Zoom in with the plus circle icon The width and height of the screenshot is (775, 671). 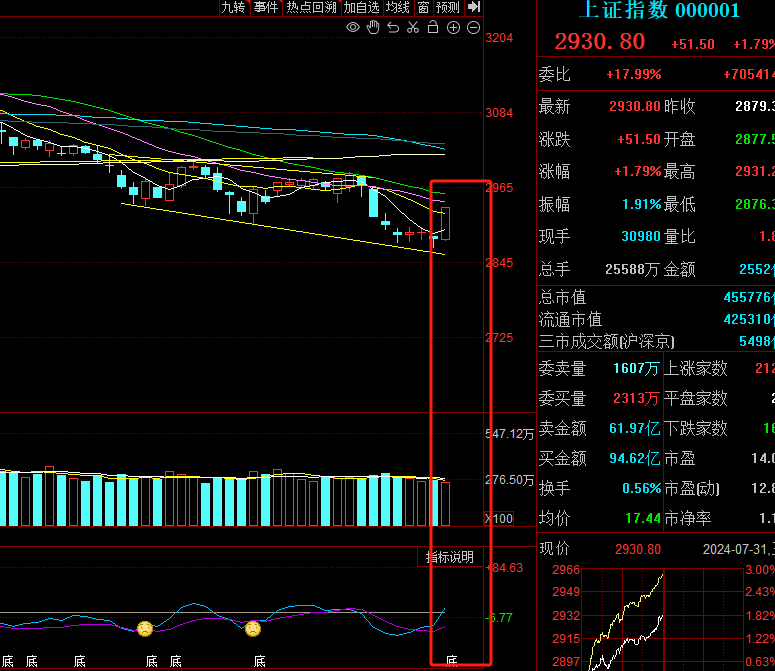(x=453, y=28)
